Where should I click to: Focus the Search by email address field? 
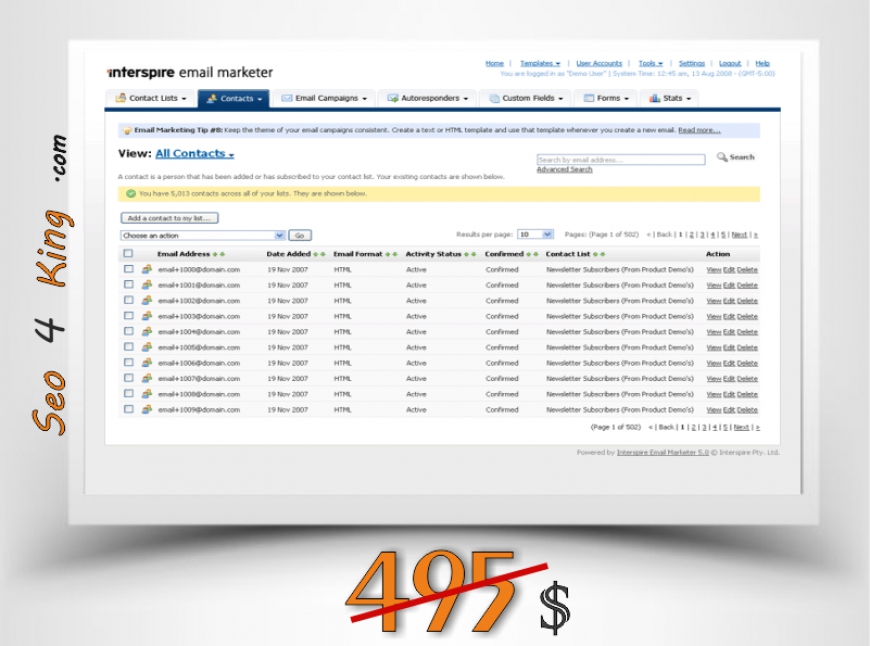621,160
